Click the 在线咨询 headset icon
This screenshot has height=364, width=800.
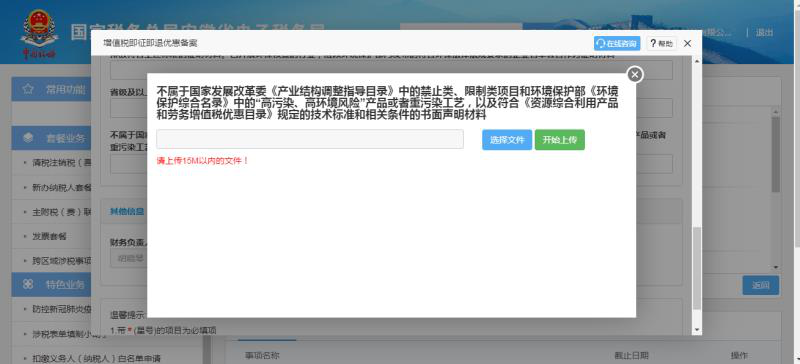click(601, 43)
